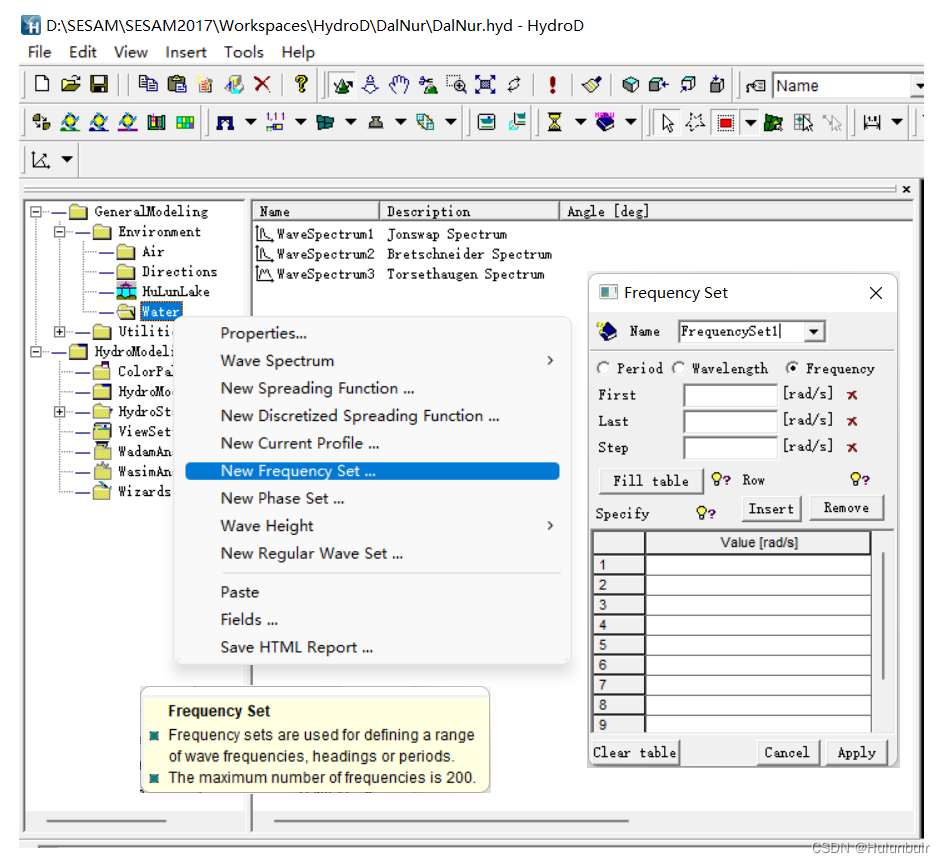This screenshot has width=945, height=863.
Task: Collapse the GeneralModeling tree node
Action: [36, 212]
